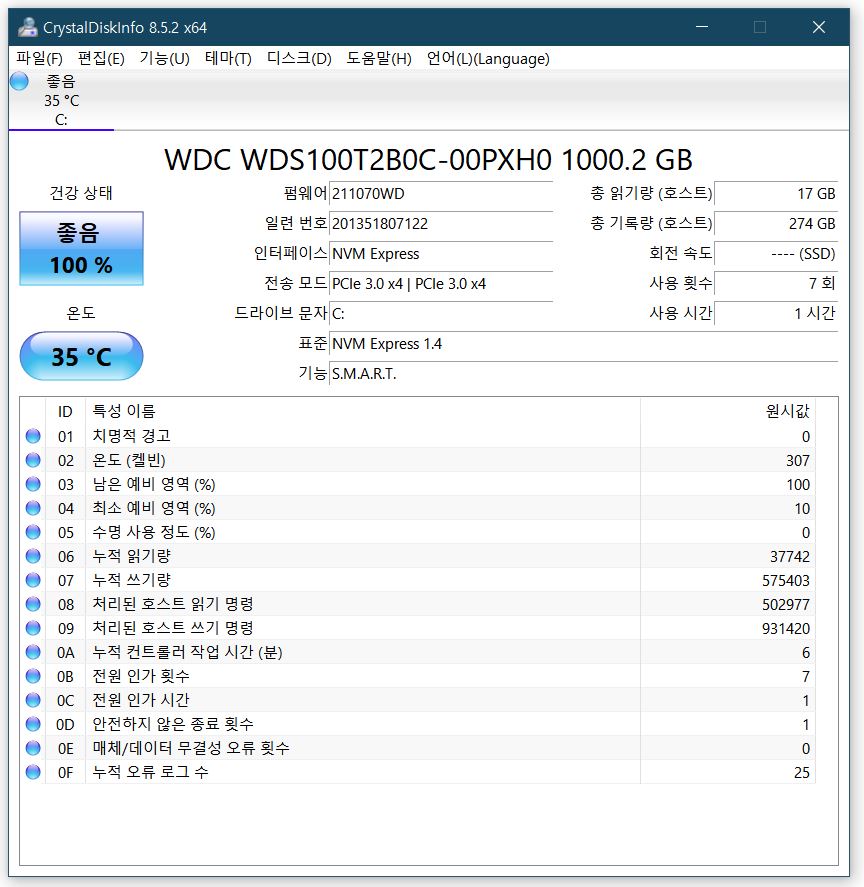Click status orb for row 01 치명적 경고

tap(33, 436)
